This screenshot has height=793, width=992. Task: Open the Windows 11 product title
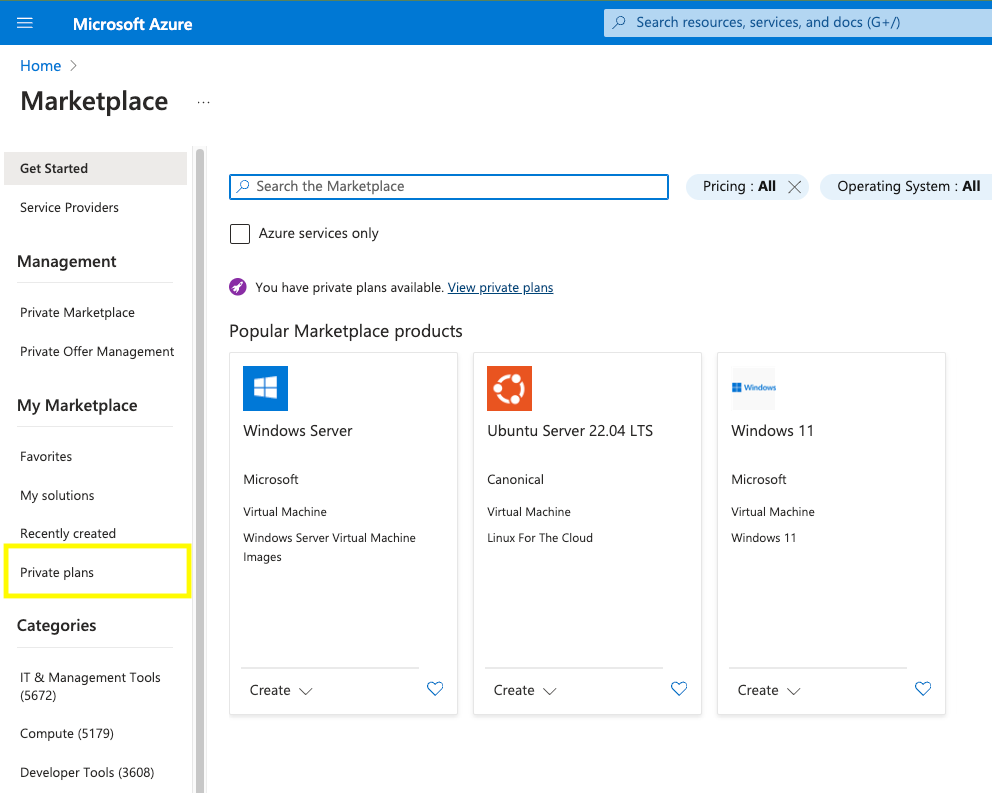pyautogui.click(x=772, y=431)
